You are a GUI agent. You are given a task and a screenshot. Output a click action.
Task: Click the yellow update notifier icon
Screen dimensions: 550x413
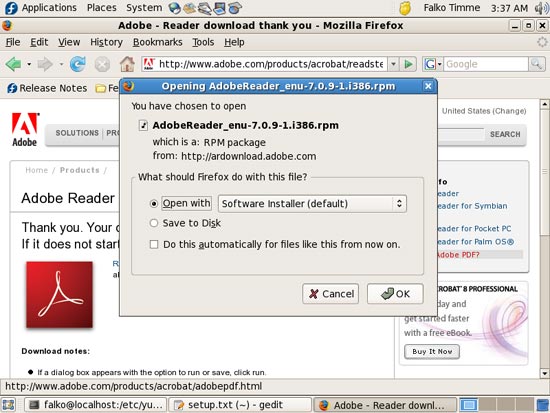[405, 8]
